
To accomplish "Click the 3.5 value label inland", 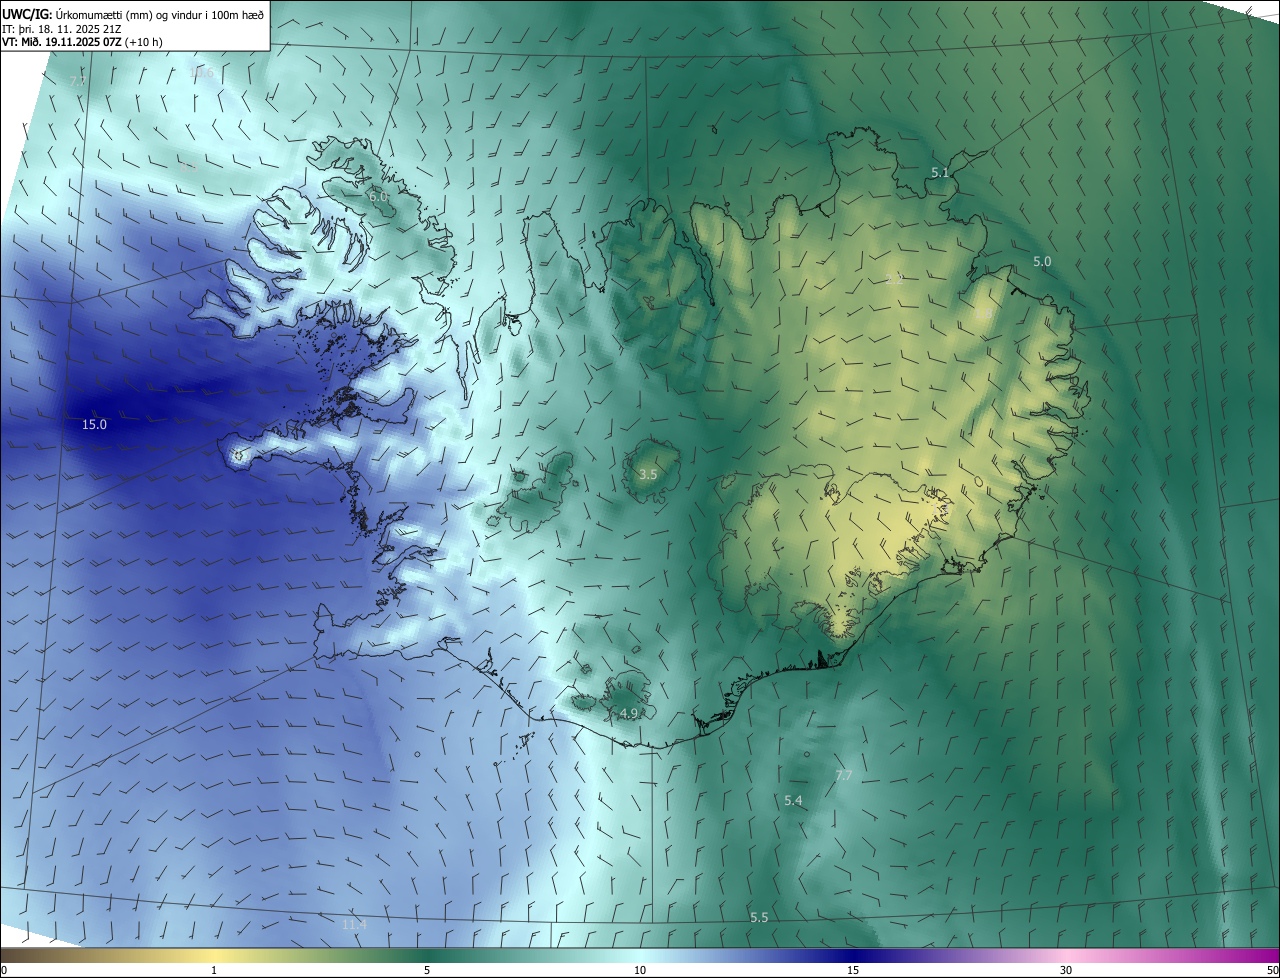I will tap(648, 474).
